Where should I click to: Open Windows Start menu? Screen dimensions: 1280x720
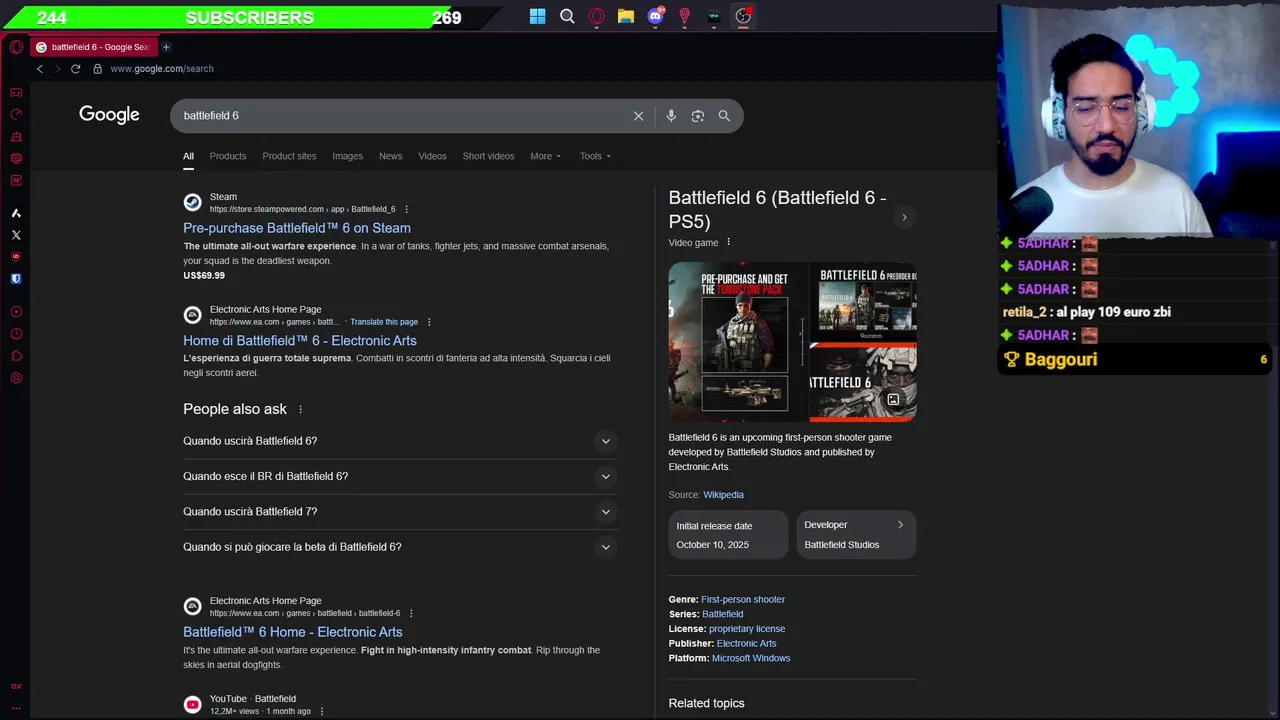[x=538, y=16]
